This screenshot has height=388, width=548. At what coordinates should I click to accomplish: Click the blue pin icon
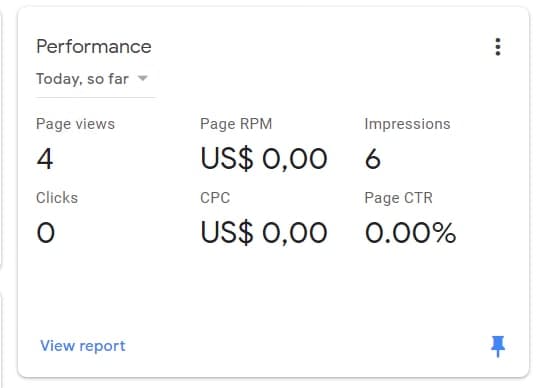(x=498, y=346)
